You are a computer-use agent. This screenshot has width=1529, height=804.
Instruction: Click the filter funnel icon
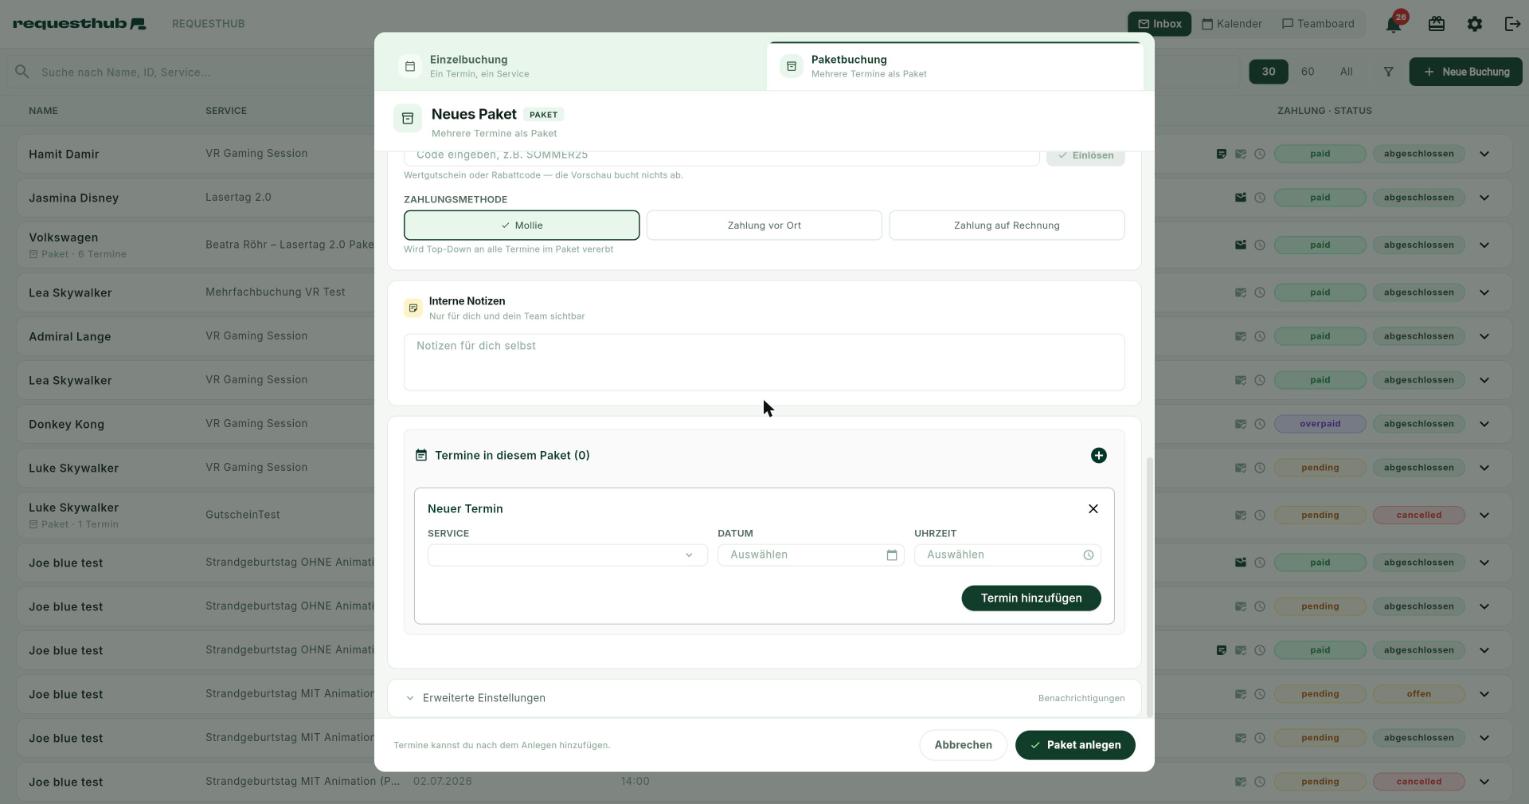(x=1388, y=72)
